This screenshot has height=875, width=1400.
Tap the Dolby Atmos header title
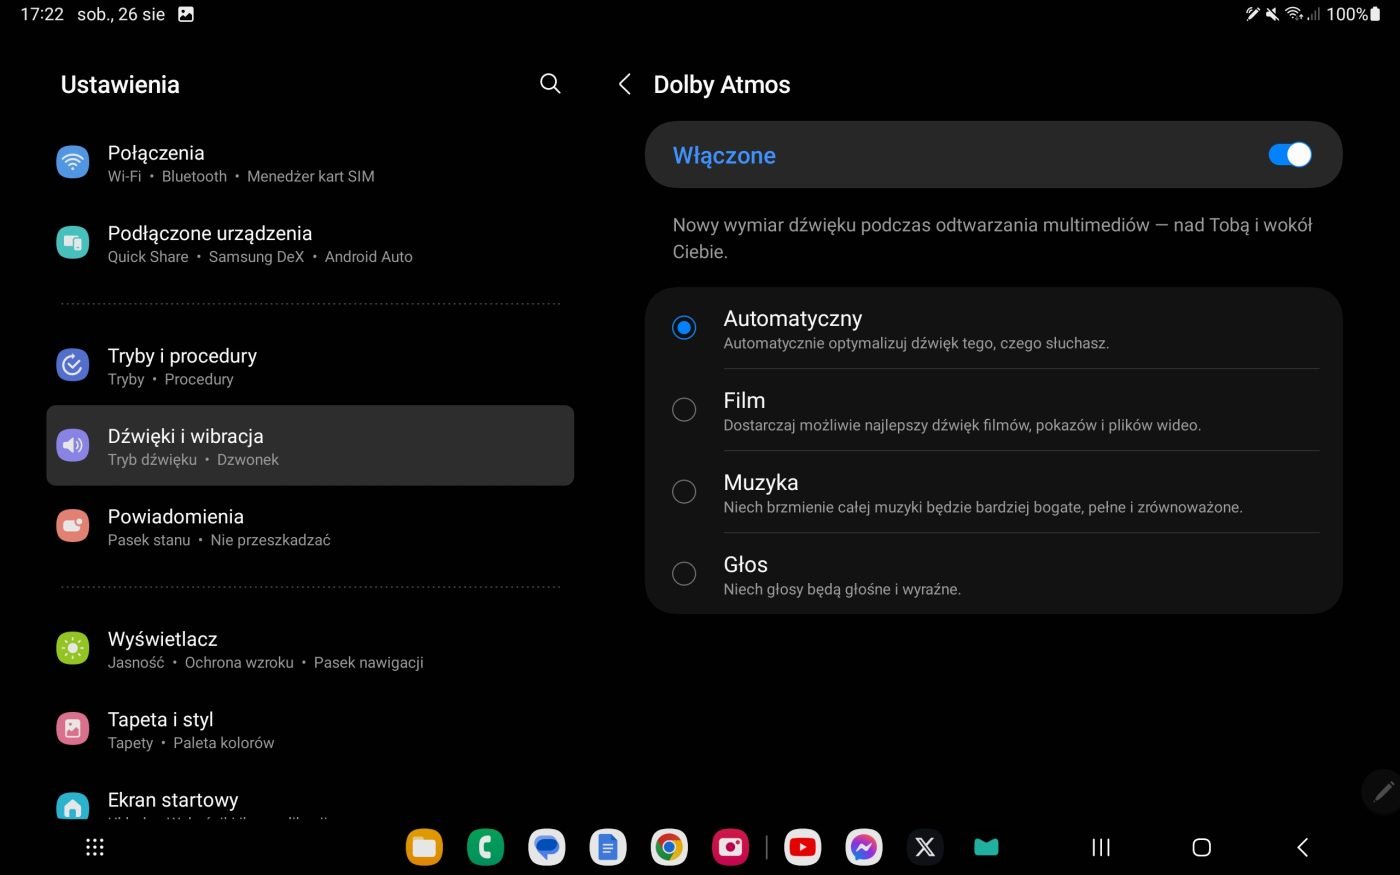click(x=721, y=85)
